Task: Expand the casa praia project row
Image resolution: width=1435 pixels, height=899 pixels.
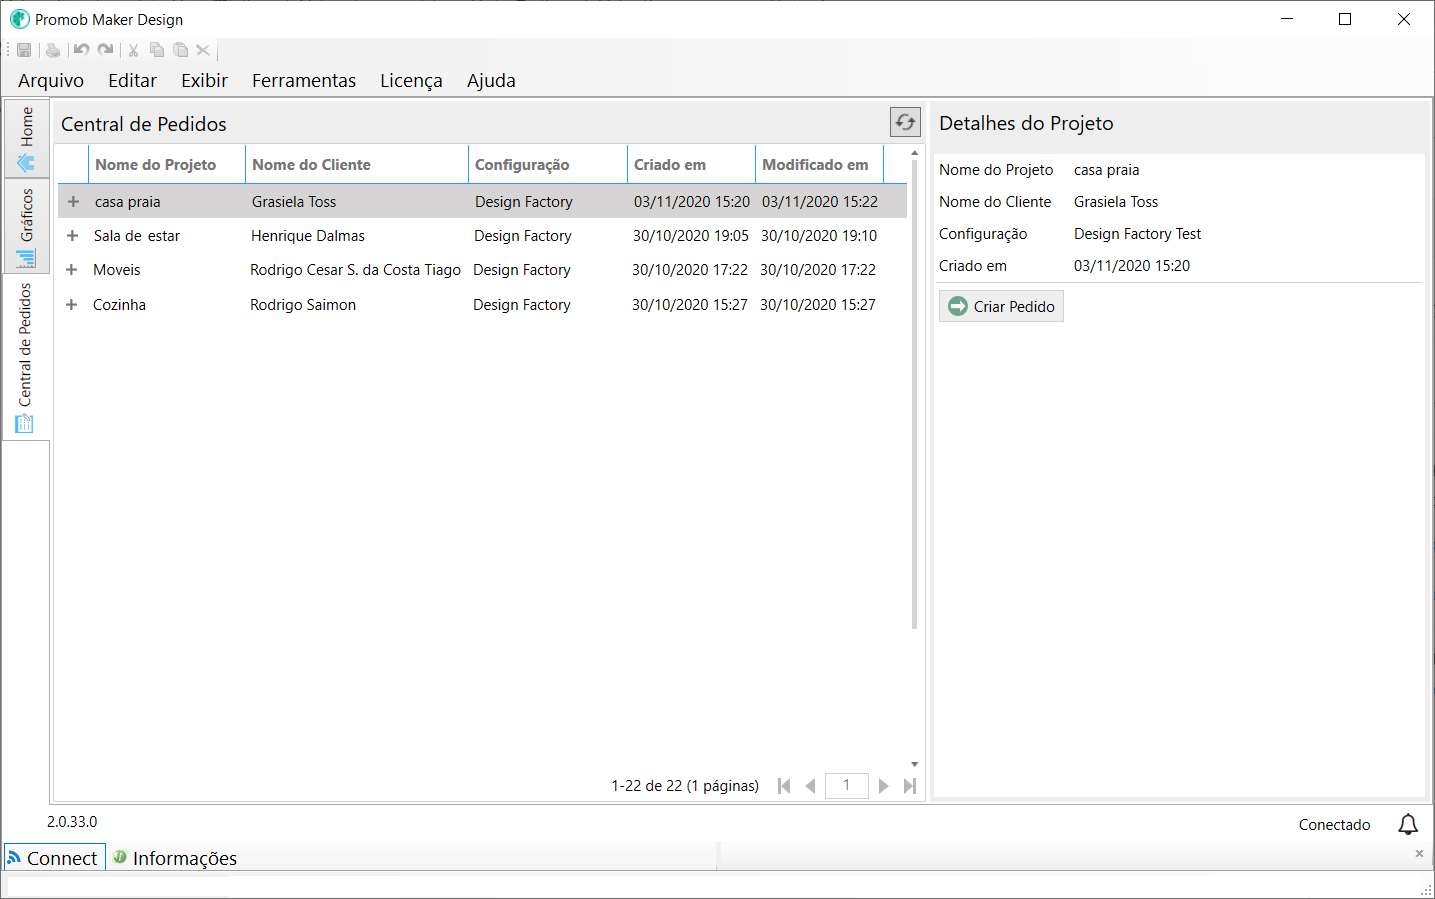Action: coord(73,202)
